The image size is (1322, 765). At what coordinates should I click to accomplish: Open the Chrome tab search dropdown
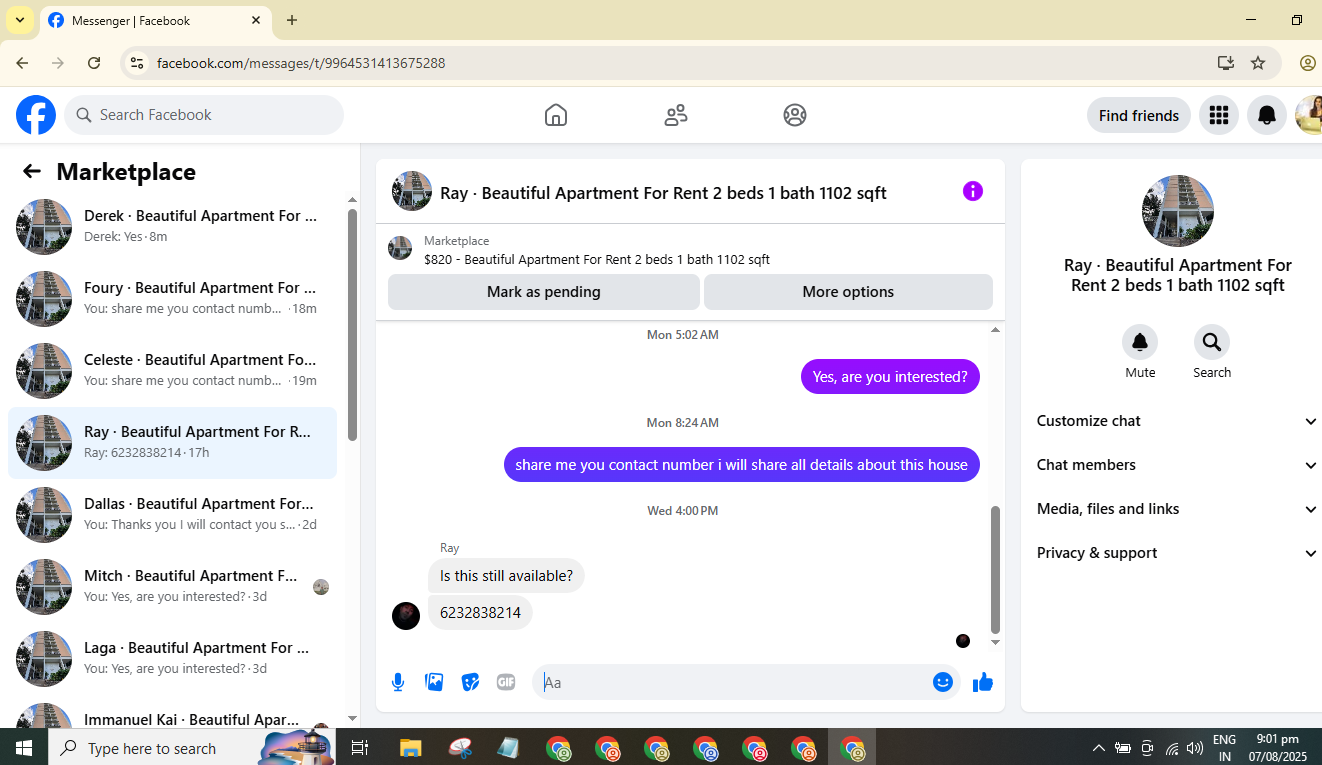click(19, 20)
